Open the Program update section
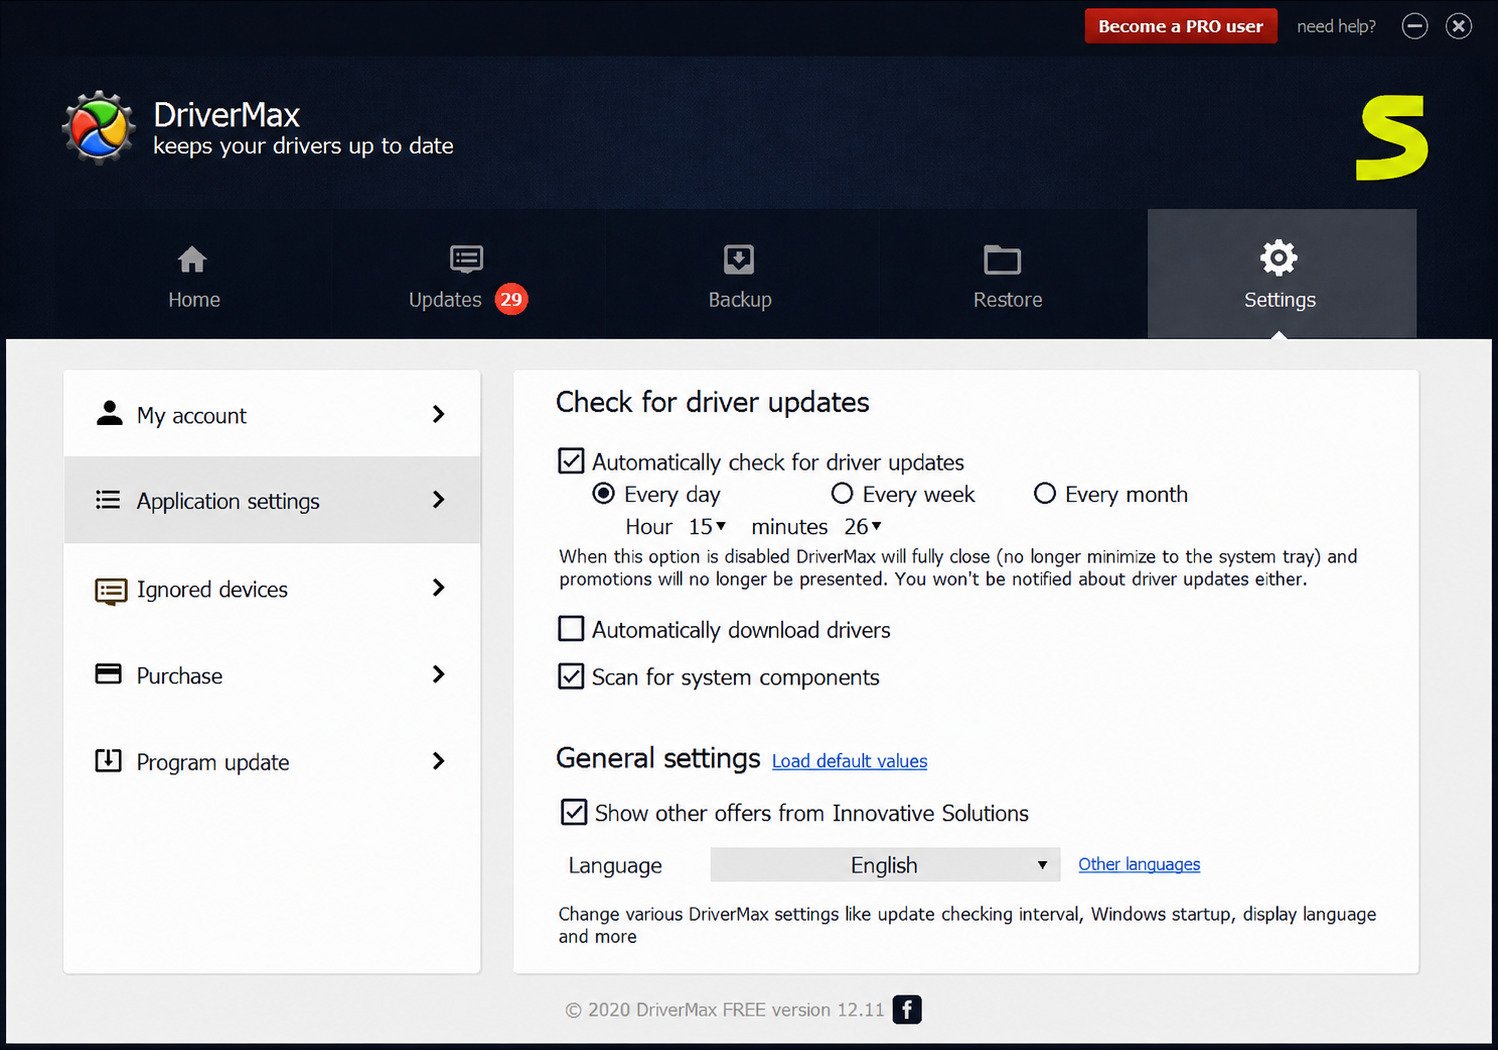This screenshot has width=1498, height=1050. pos(272,761)
